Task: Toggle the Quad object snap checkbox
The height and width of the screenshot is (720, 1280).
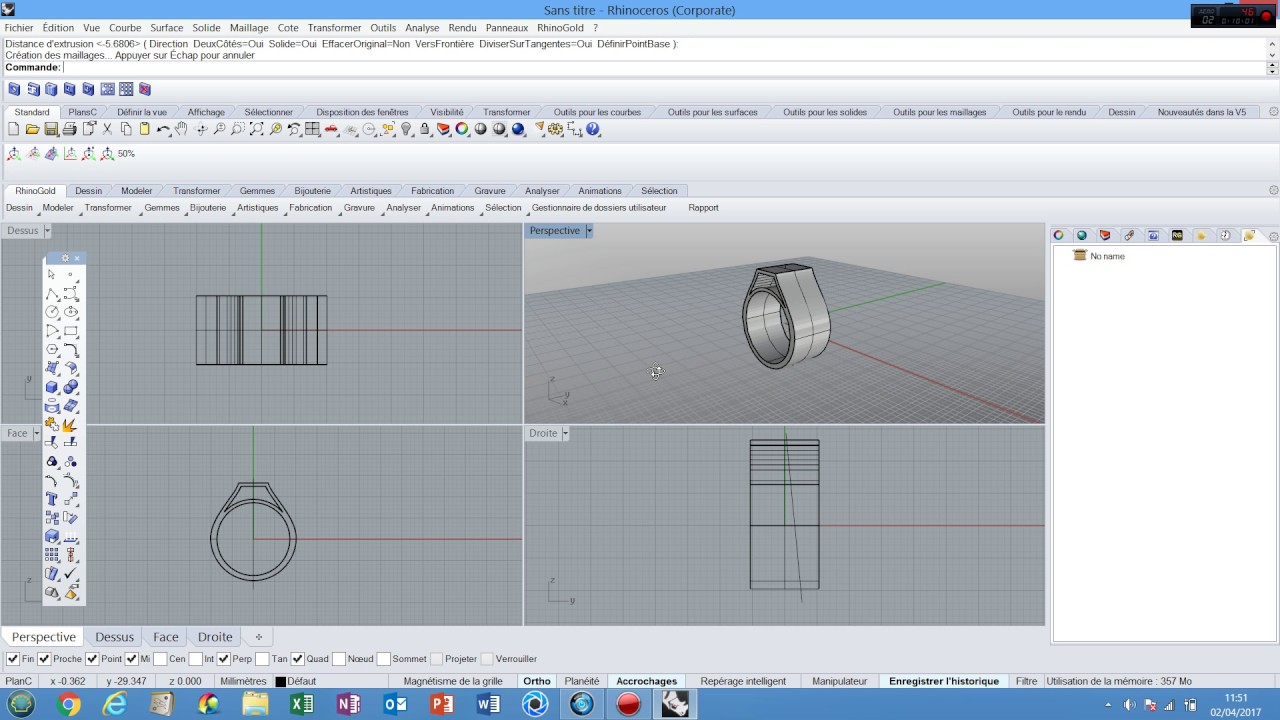Action: coord(297,659)
